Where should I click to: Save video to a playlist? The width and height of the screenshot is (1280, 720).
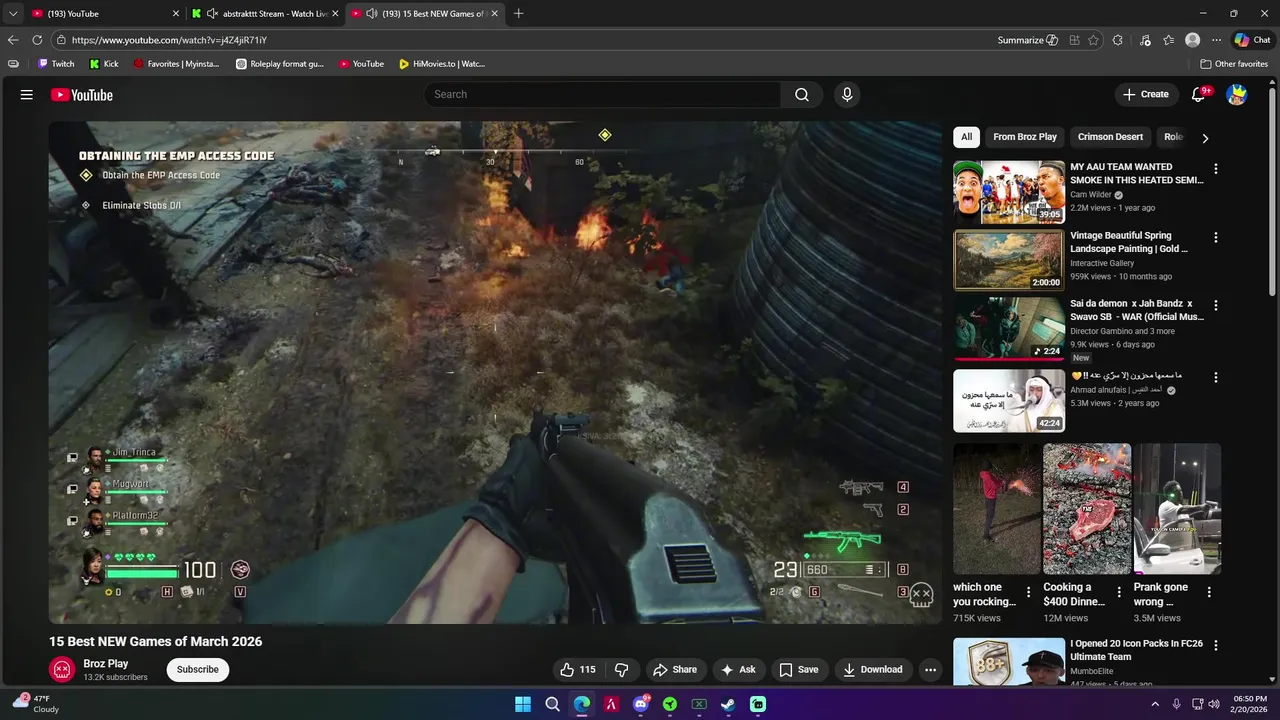(x=798, y=670)
